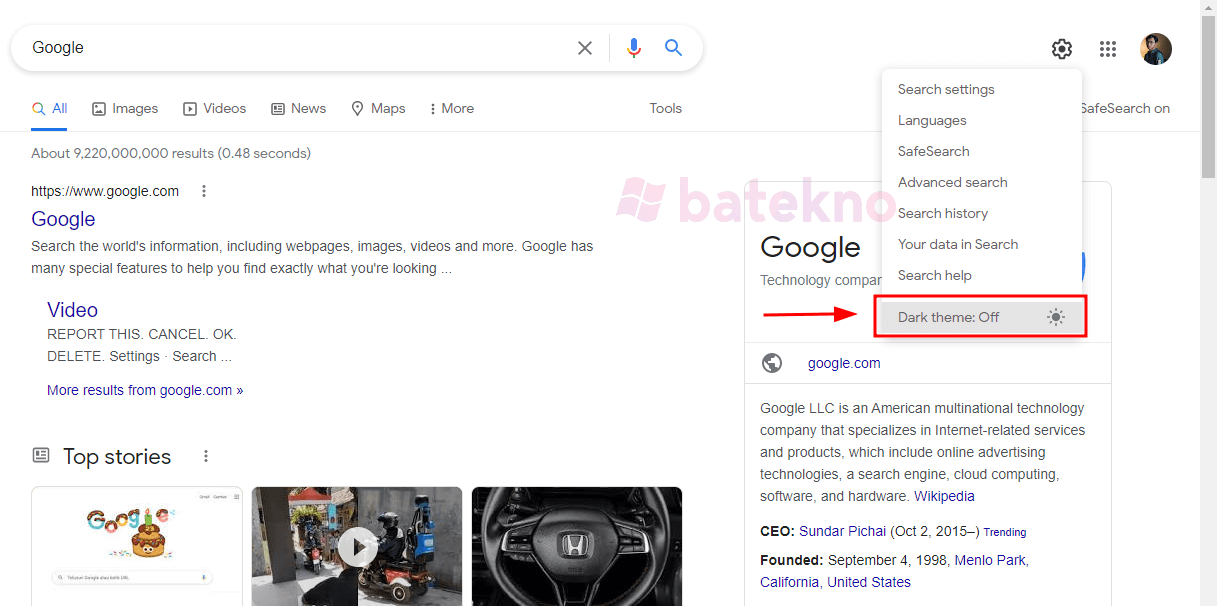Open the Google apps grid icon
Screen dimensions: 1217x606
1108,48
